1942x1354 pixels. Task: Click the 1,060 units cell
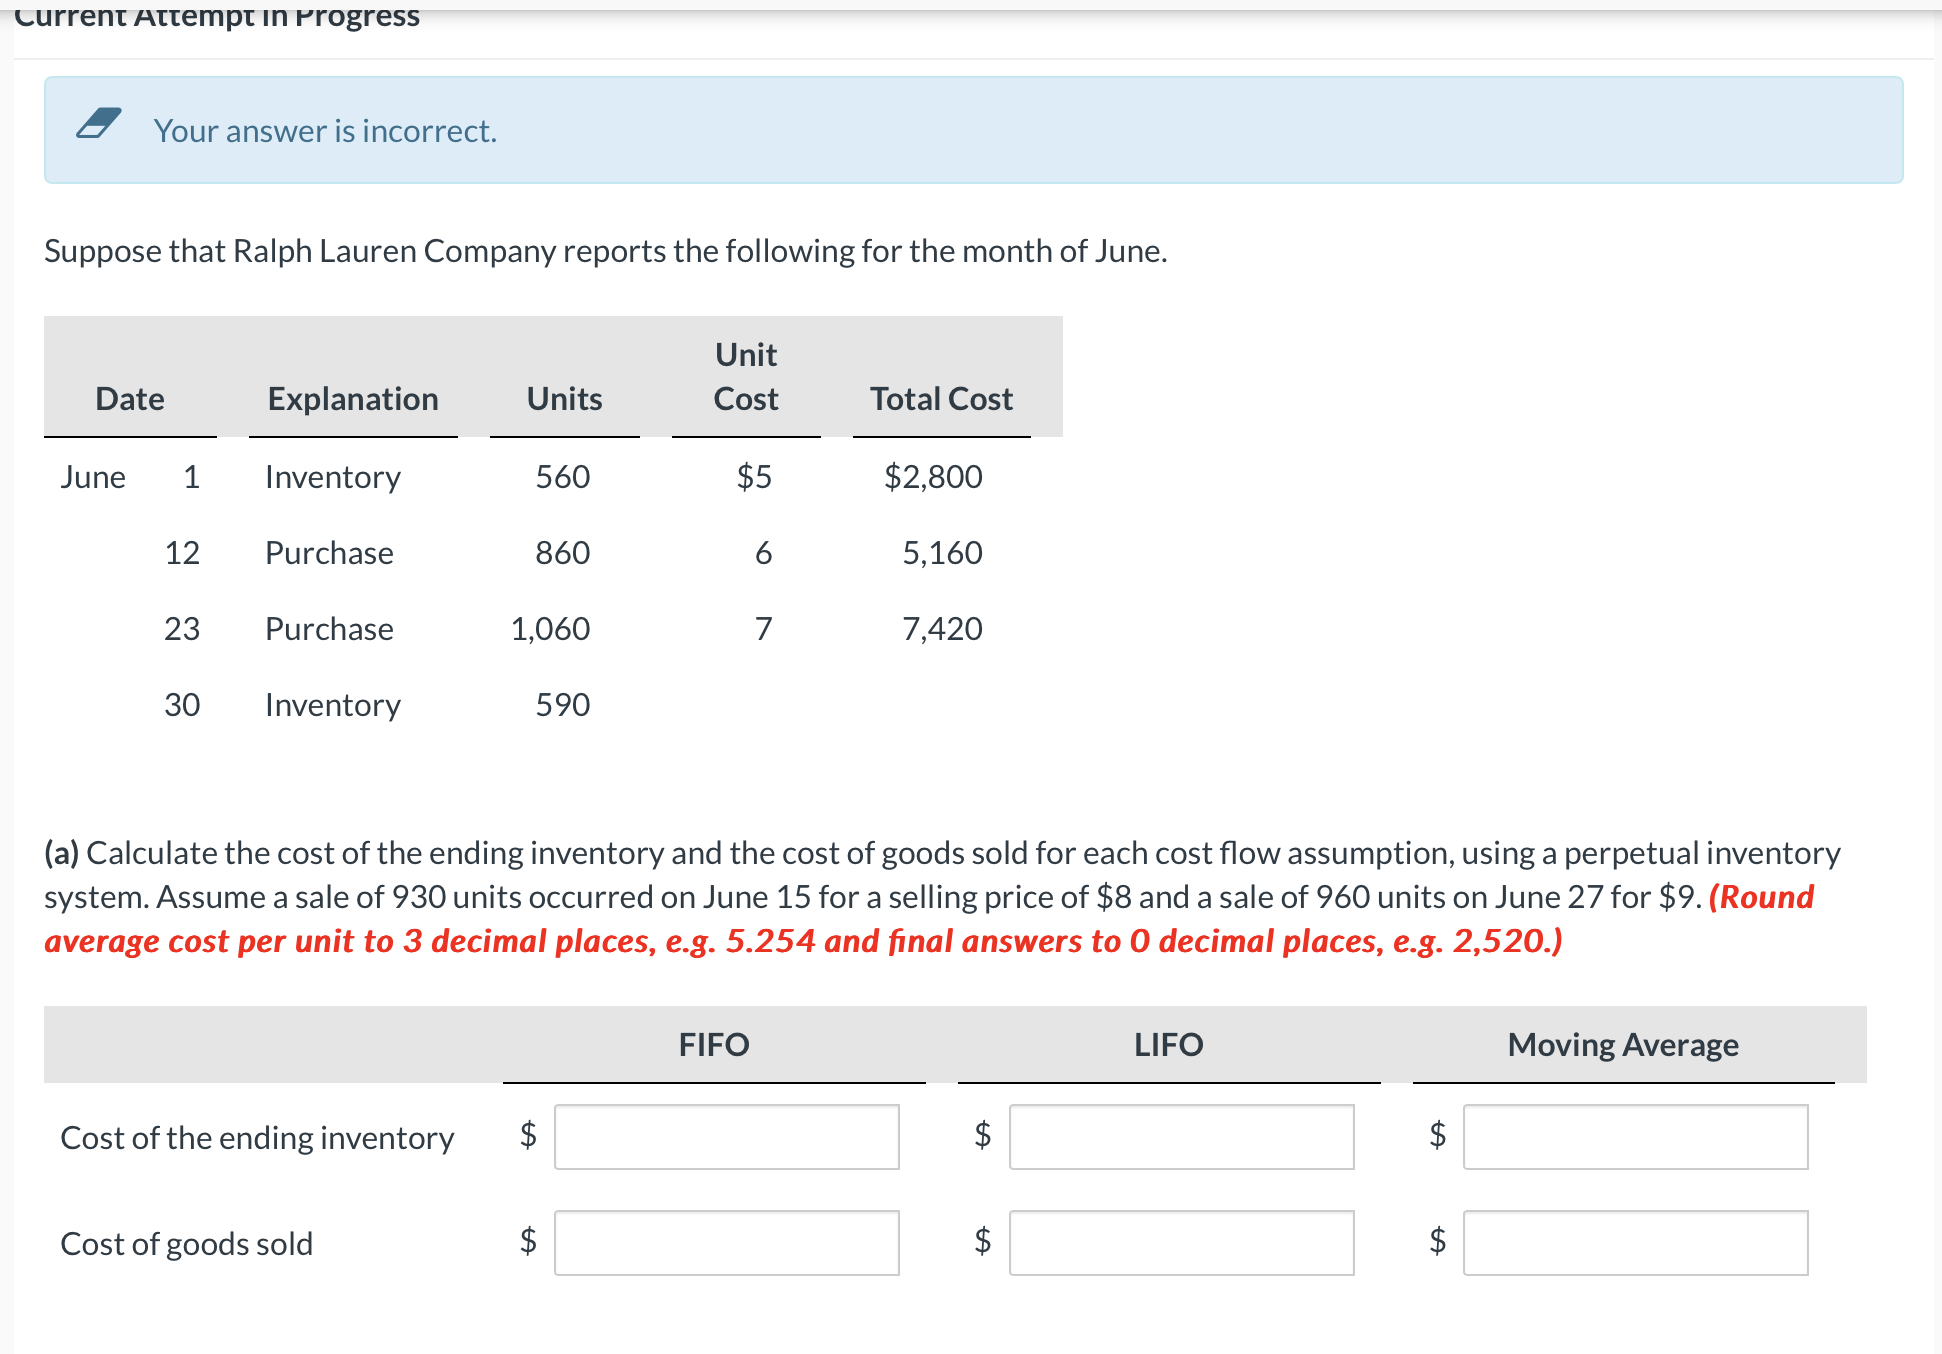pos(550,629)
